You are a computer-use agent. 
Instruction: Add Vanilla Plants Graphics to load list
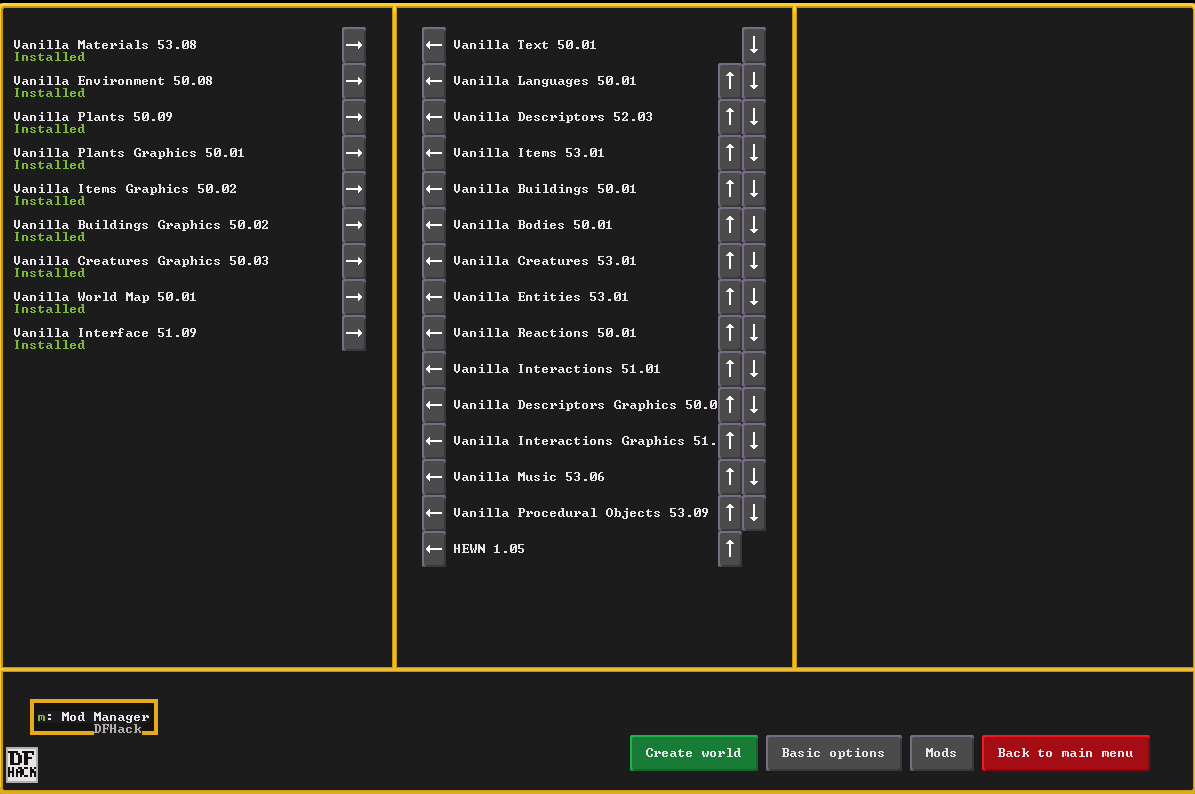[x=354, y=153]
